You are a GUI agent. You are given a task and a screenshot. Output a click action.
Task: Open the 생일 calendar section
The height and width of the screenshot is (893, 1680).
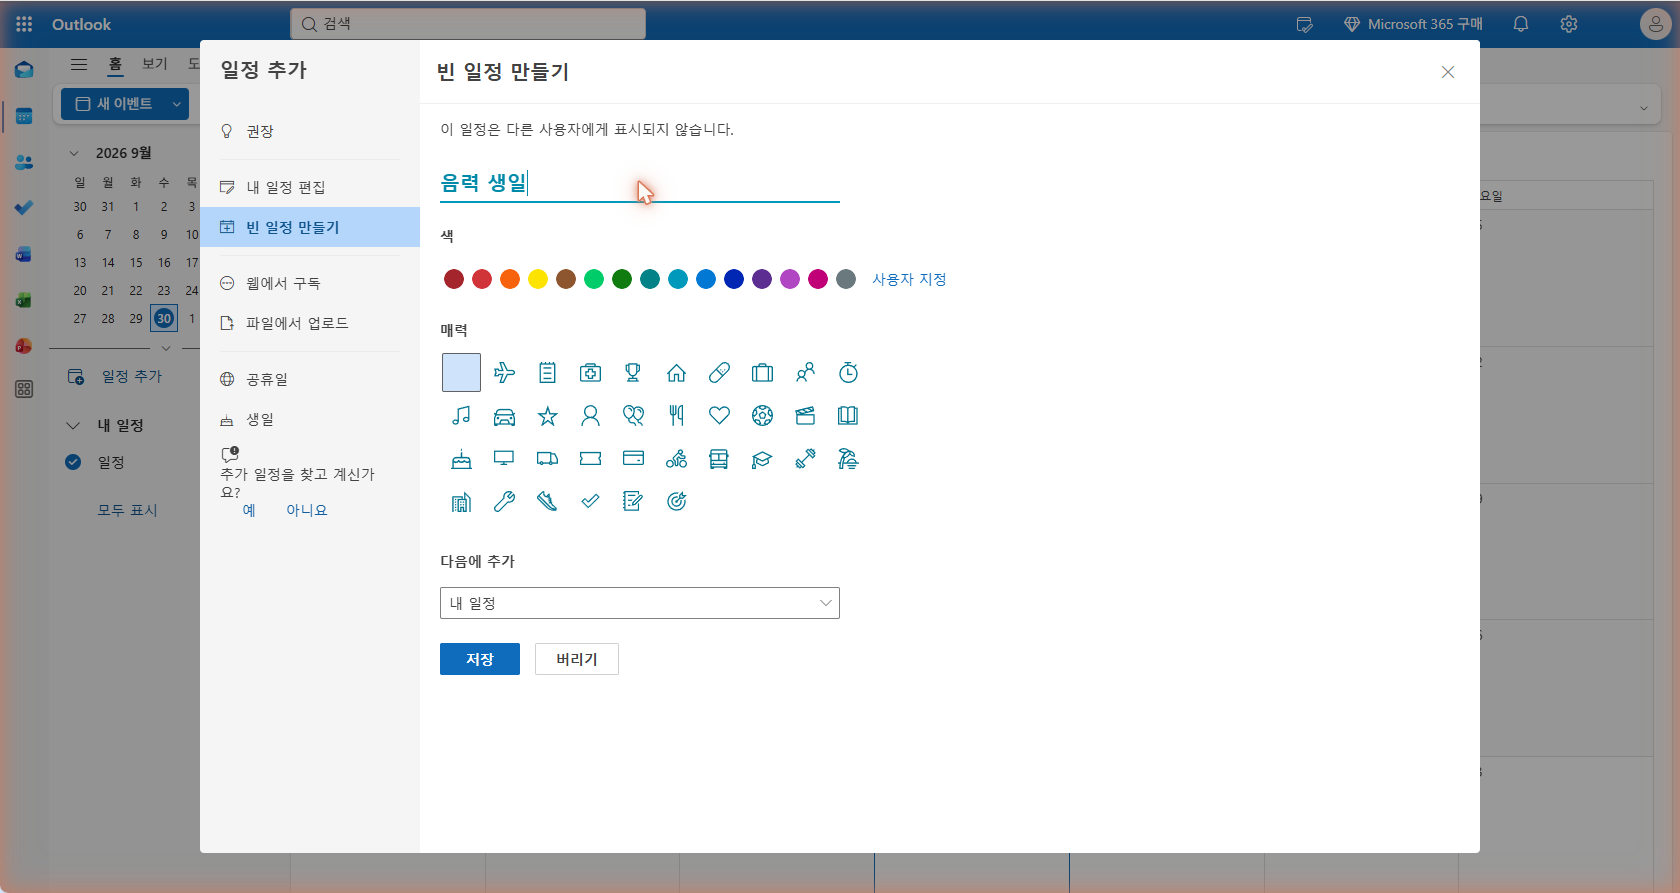310,419
